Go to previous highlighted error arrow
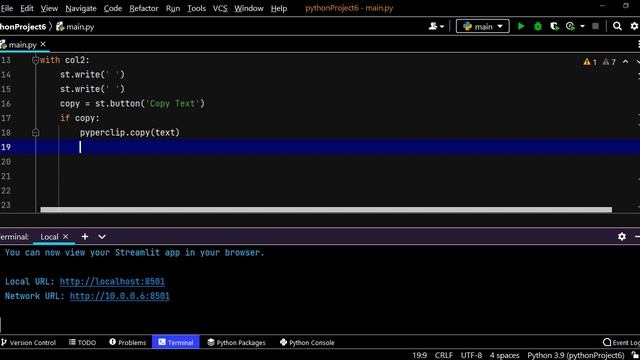640x360 pixels. [625, 62]
